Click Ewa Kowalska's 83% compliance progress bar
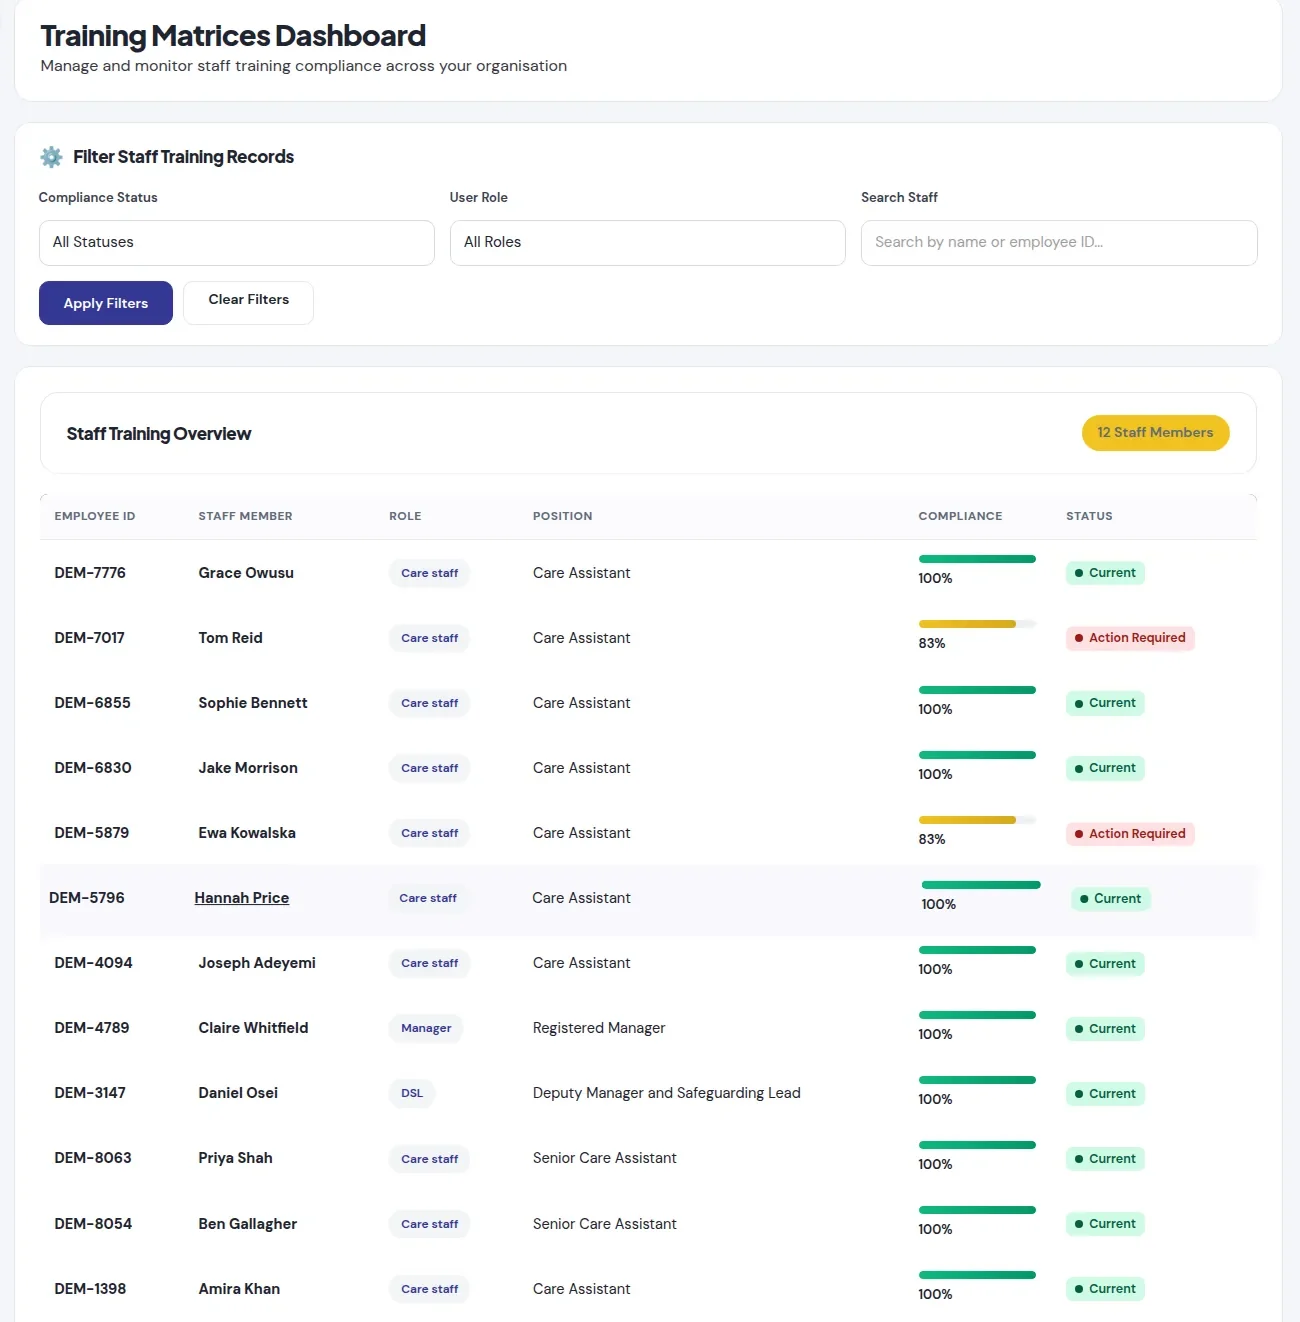 pos(977,820)
